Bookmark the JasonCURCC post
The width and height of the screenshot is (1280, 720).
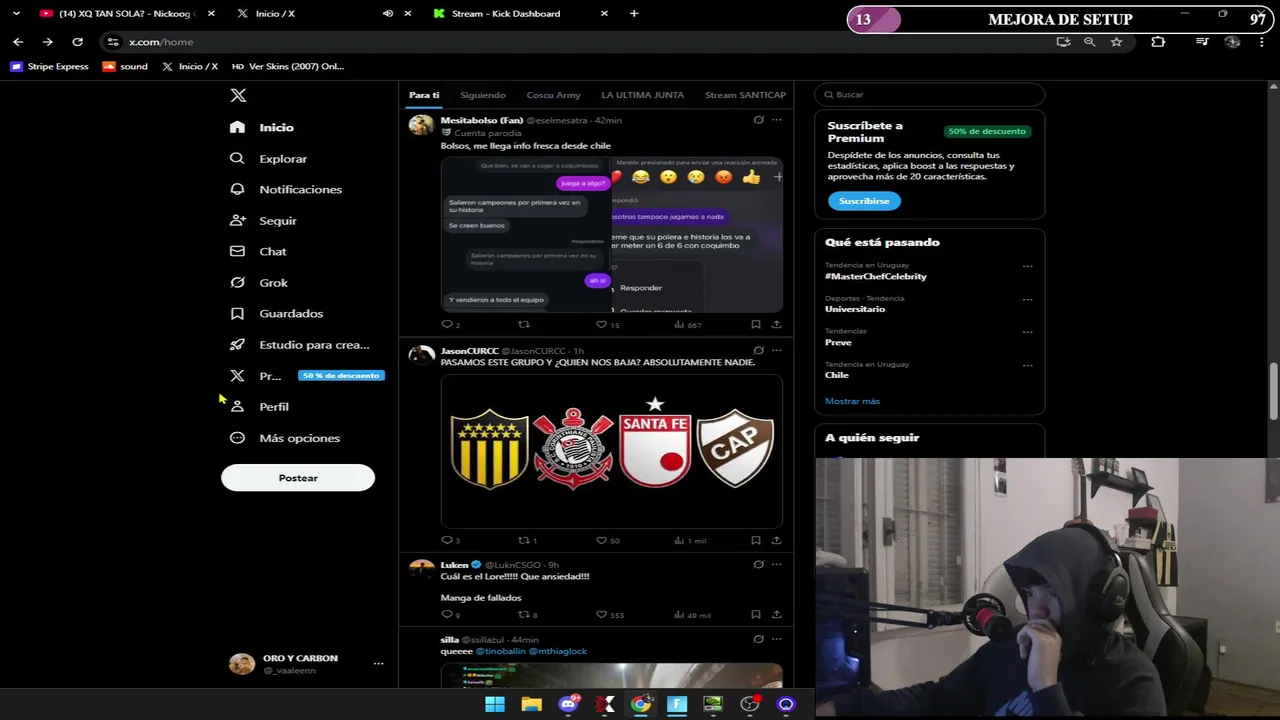pyautogui.click(x=755, y=540)
